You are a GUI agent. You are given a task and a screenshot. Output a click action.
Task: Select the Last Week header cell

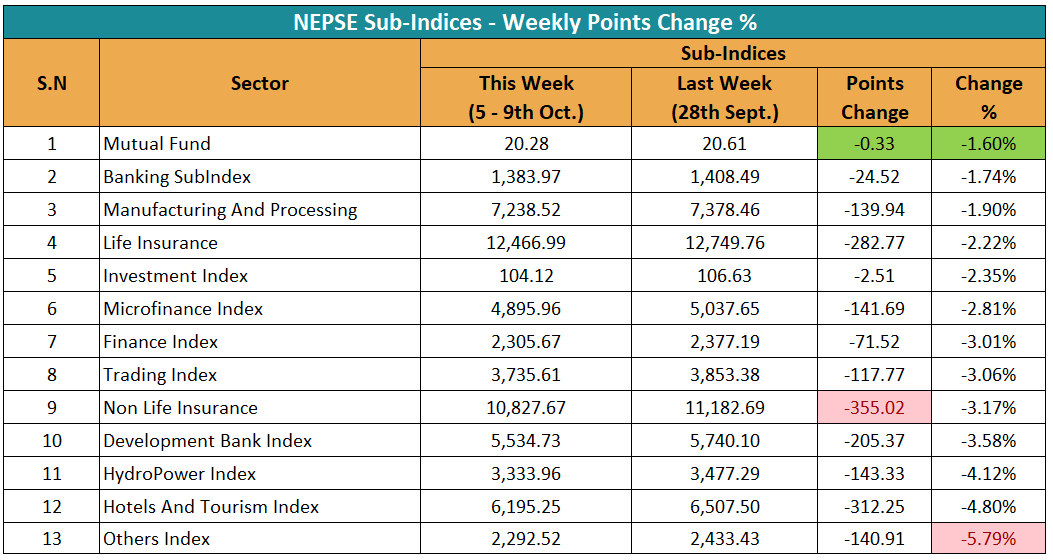tap(725, 97)
